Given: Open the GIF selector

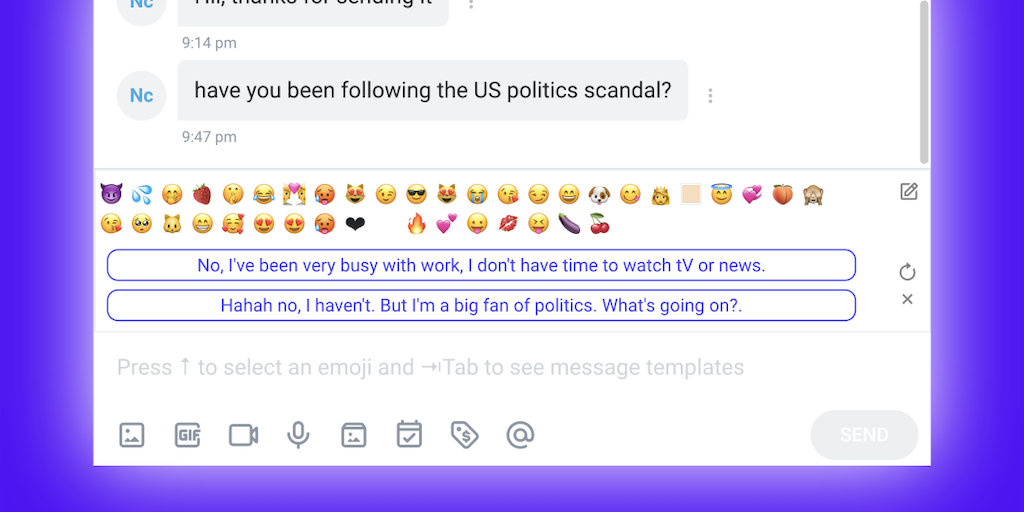Looking at the screenshot, I should click(188, 435).
